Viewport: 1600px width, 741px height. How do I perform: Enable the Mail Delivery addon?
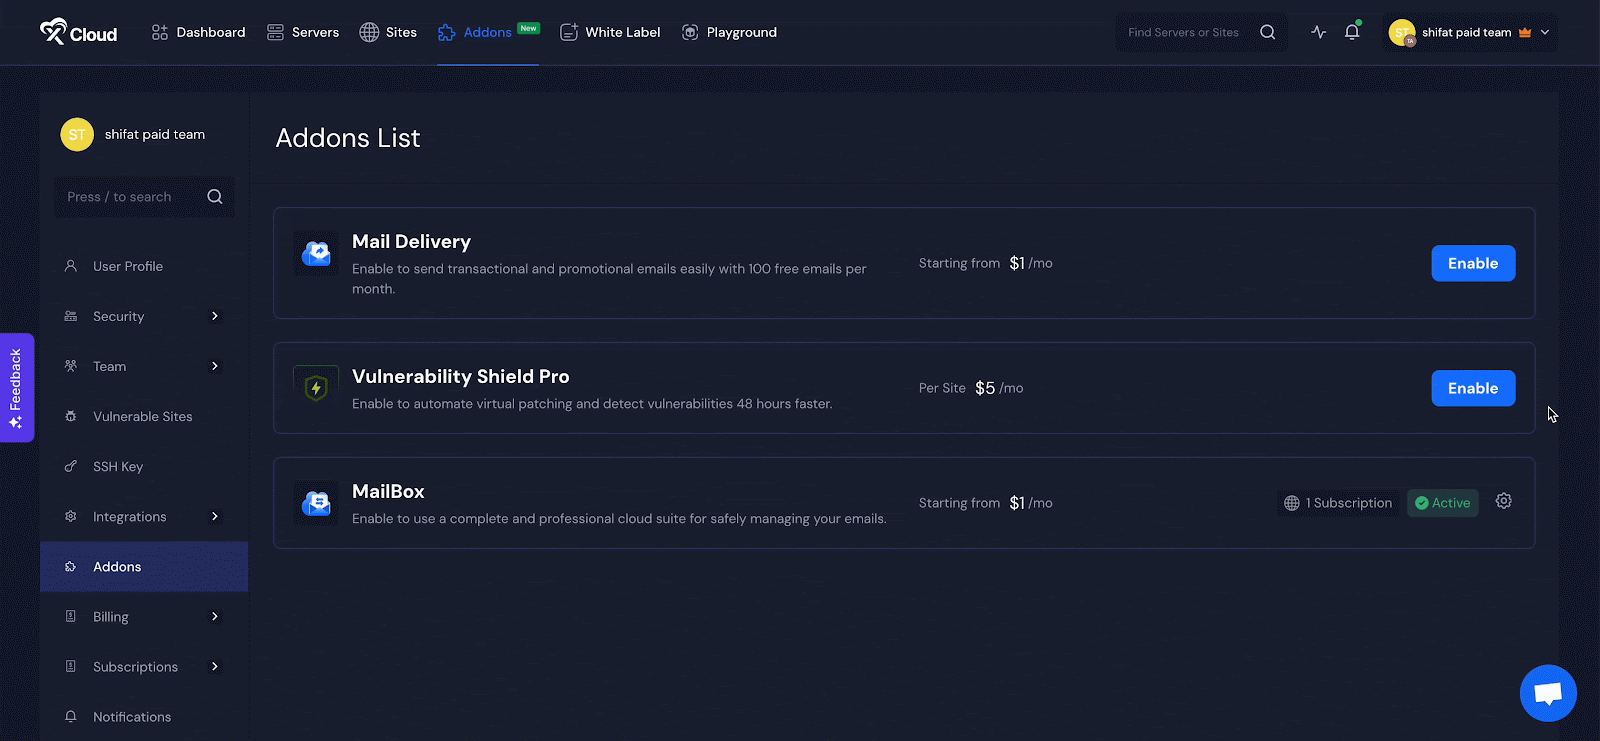coord(1472,263)
